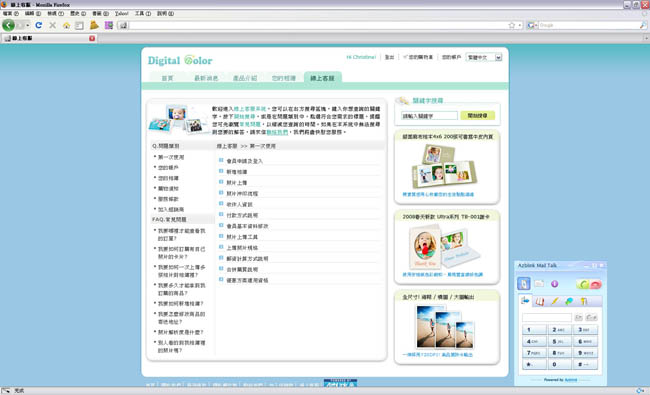The height and width of the screenshot is (395, 650).
Task: Click the link under the photo book image
Action: click(438, 194)
